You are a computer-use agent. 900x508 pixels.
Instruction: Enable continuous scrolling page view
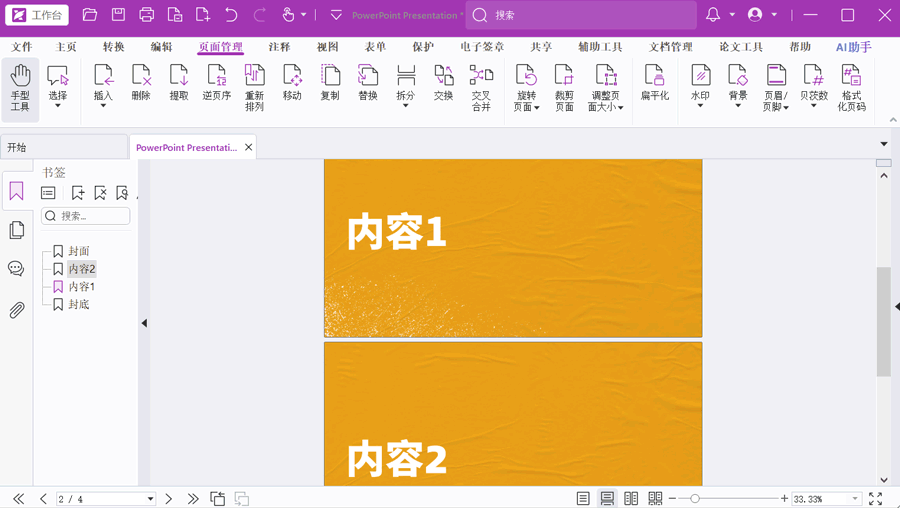click(607, 498)
